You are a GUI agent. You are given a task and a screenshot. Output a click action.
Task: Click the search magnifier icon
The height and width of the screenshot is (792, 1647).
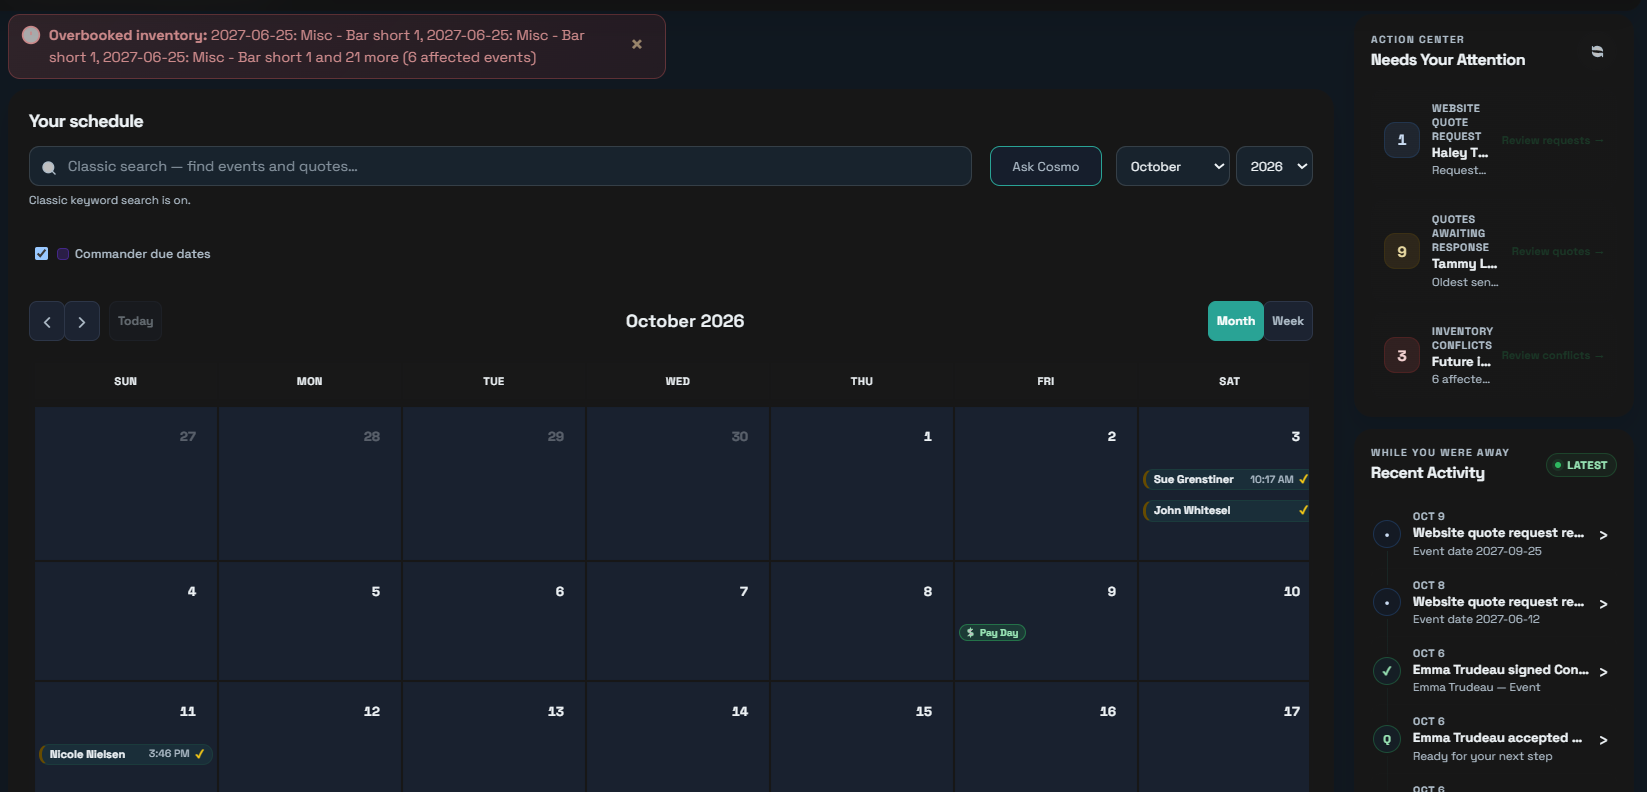coord(49,167)
